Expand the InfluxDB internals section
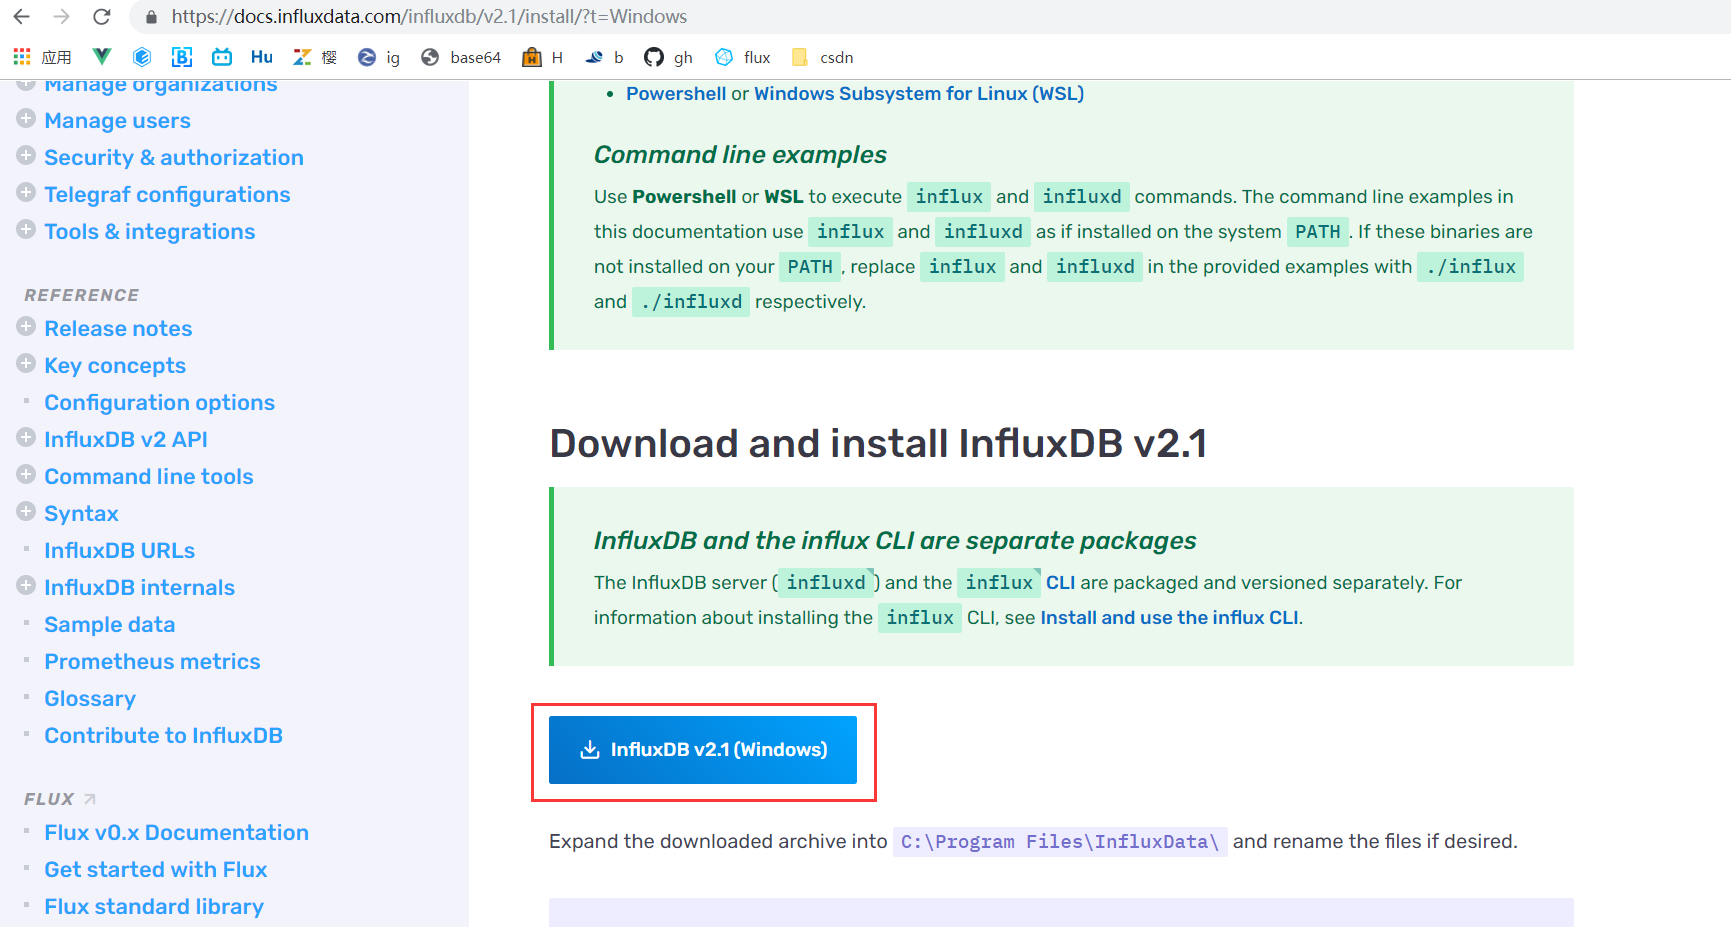1731x927 pixels. pyautogui.click(x=25, y=586)
